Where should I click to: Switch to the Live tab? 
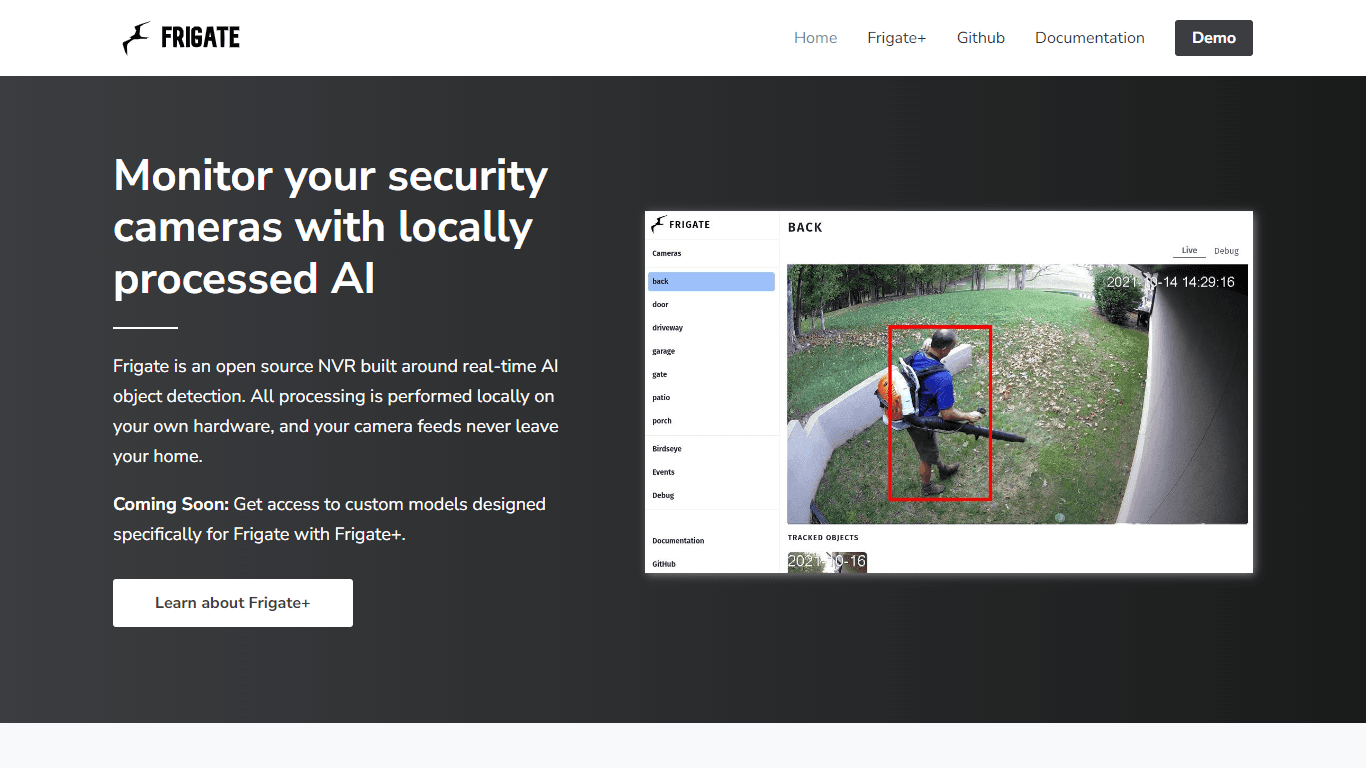click(x=1189, y=251)
